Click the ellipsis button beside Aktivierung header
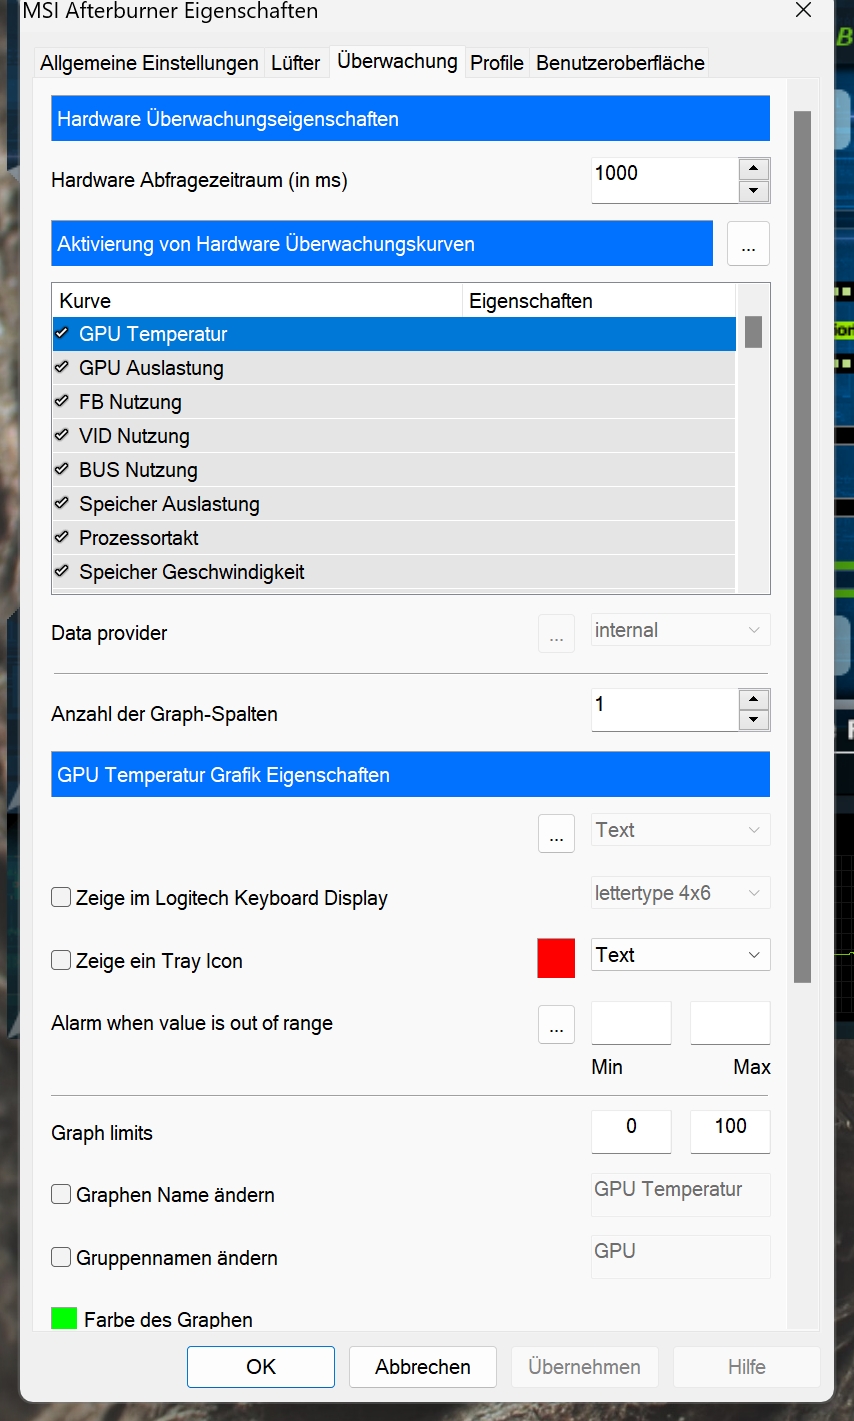The width and height of the screenshot is (854, 1421). coord(748,244)
